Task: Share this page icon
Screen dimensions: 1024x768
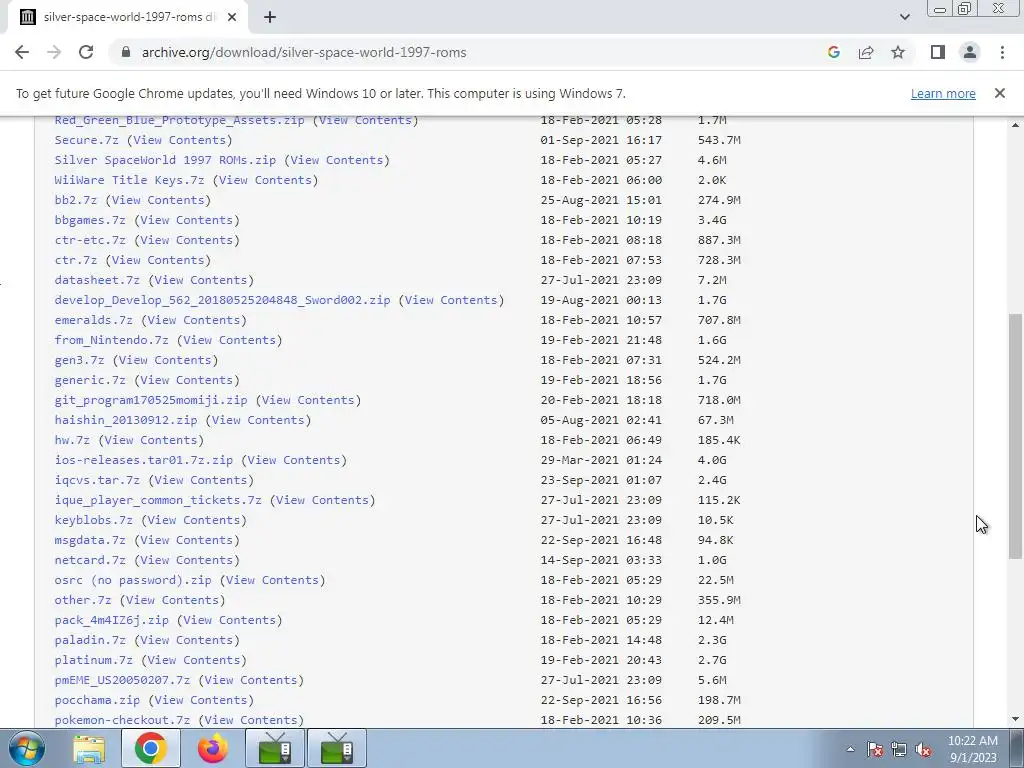Action: tap(866, 52)
